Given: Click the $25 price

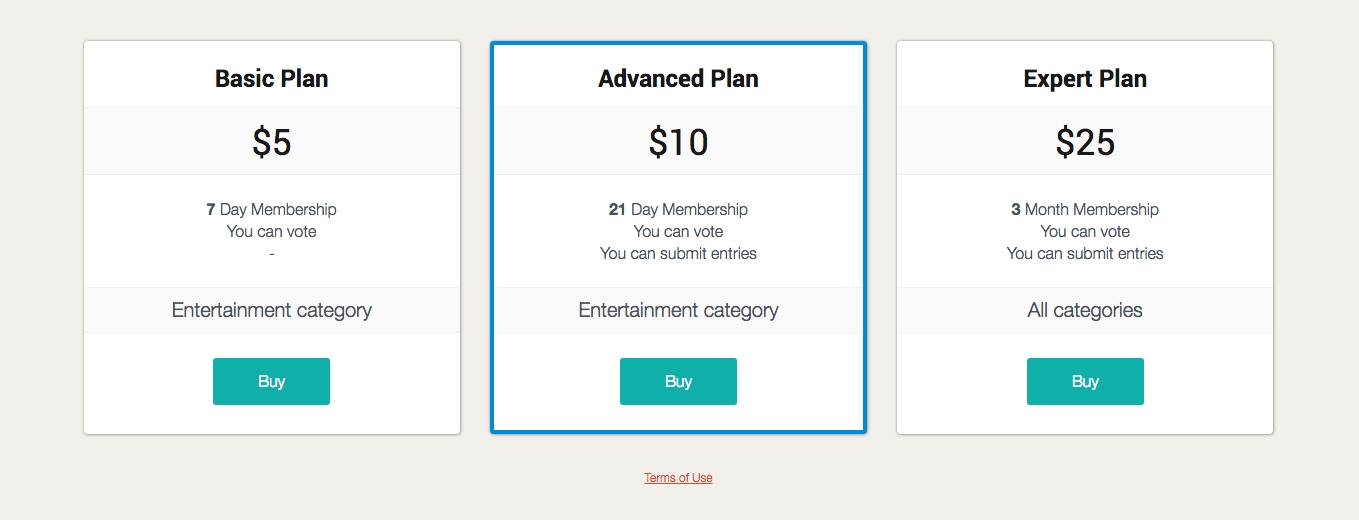Looking at the screenshot, I should [1085, 142].
